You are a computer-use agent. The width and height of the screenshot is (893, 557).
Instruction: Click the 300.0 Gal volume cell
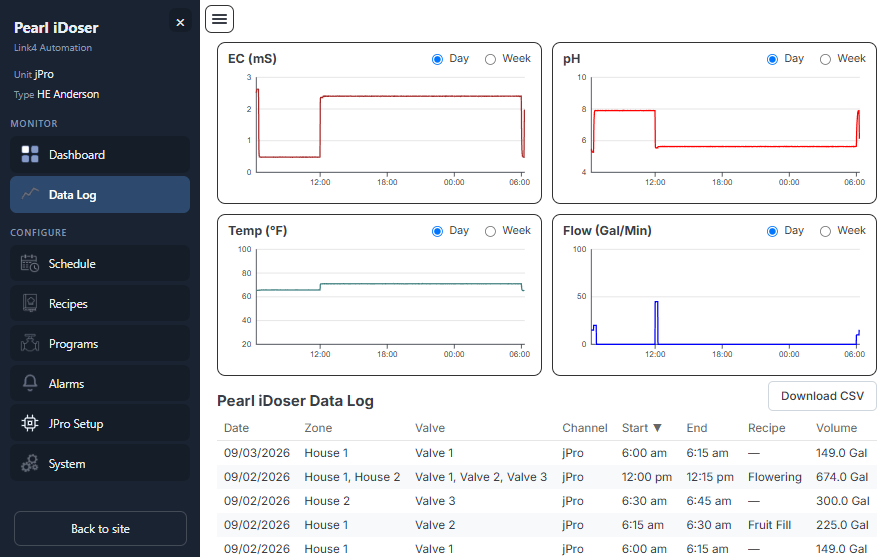pyautogui.click(x=843, y=501)
